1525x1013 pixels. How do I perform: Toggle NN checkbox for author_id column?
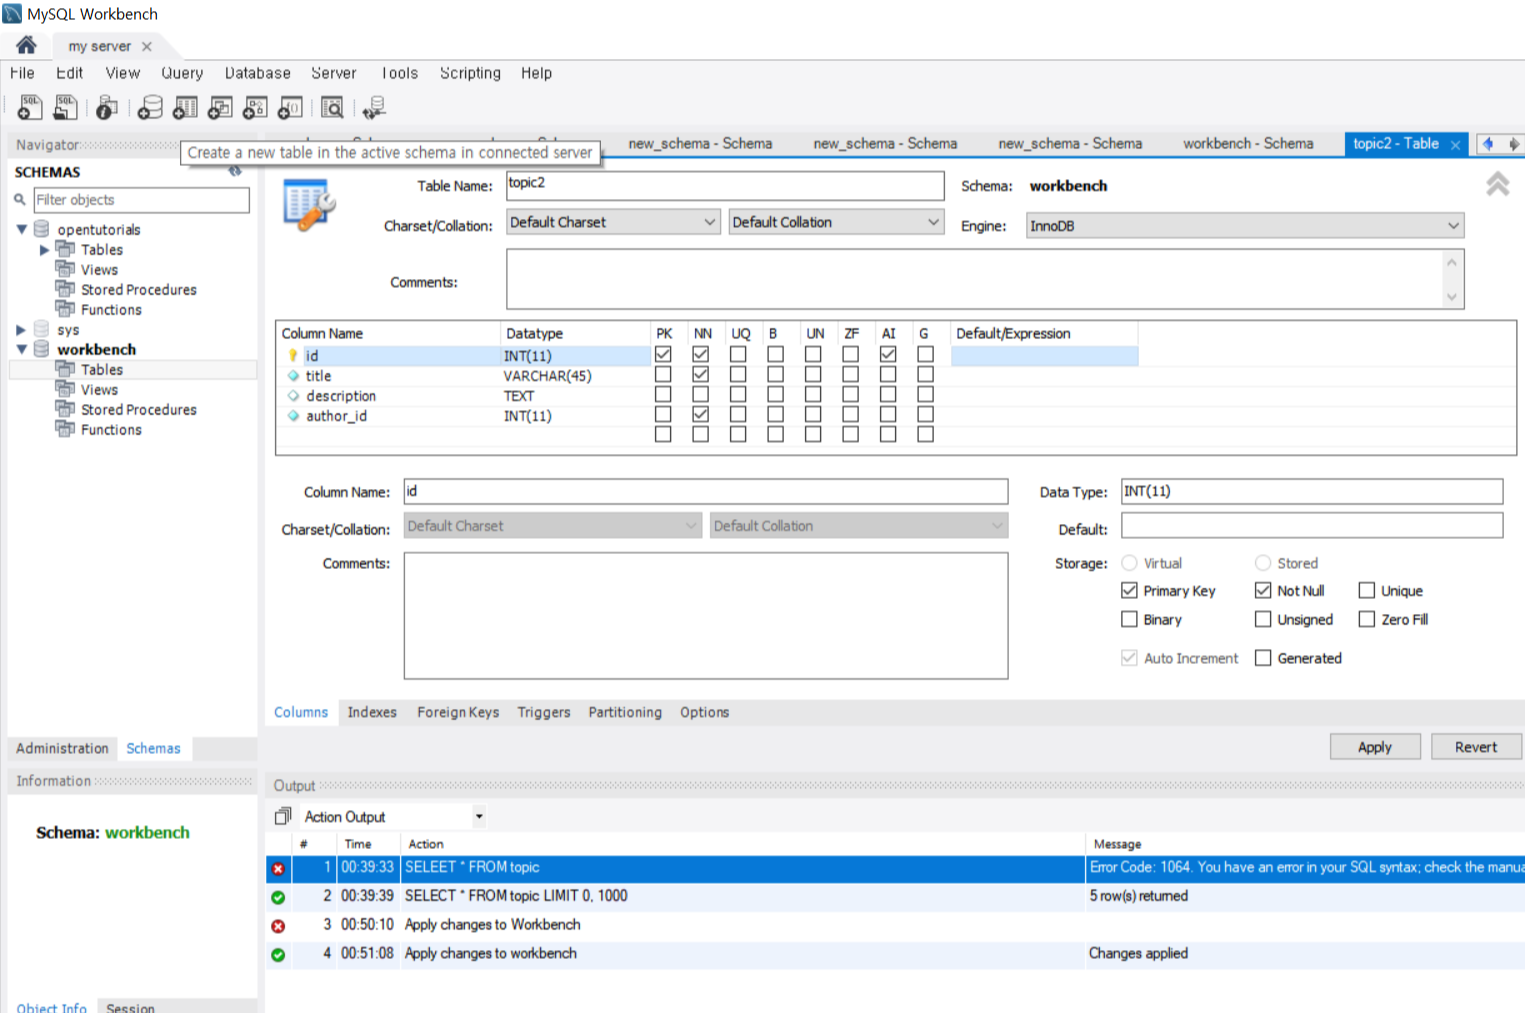pos(700,414)
